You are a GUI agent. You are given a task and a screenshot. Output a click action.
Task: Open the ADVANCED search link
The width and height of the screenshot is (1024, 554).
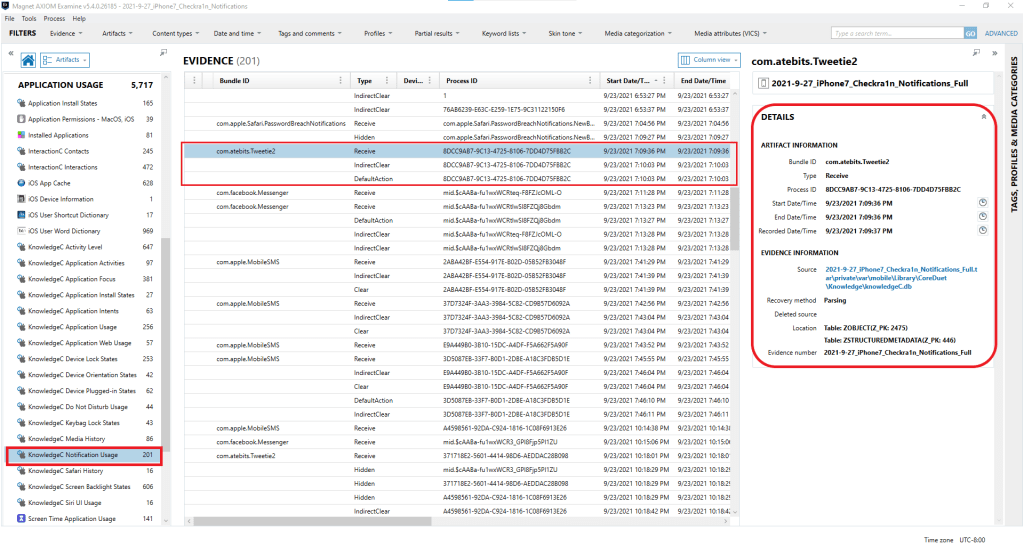pyautogui.click(x=1001, y=33)
